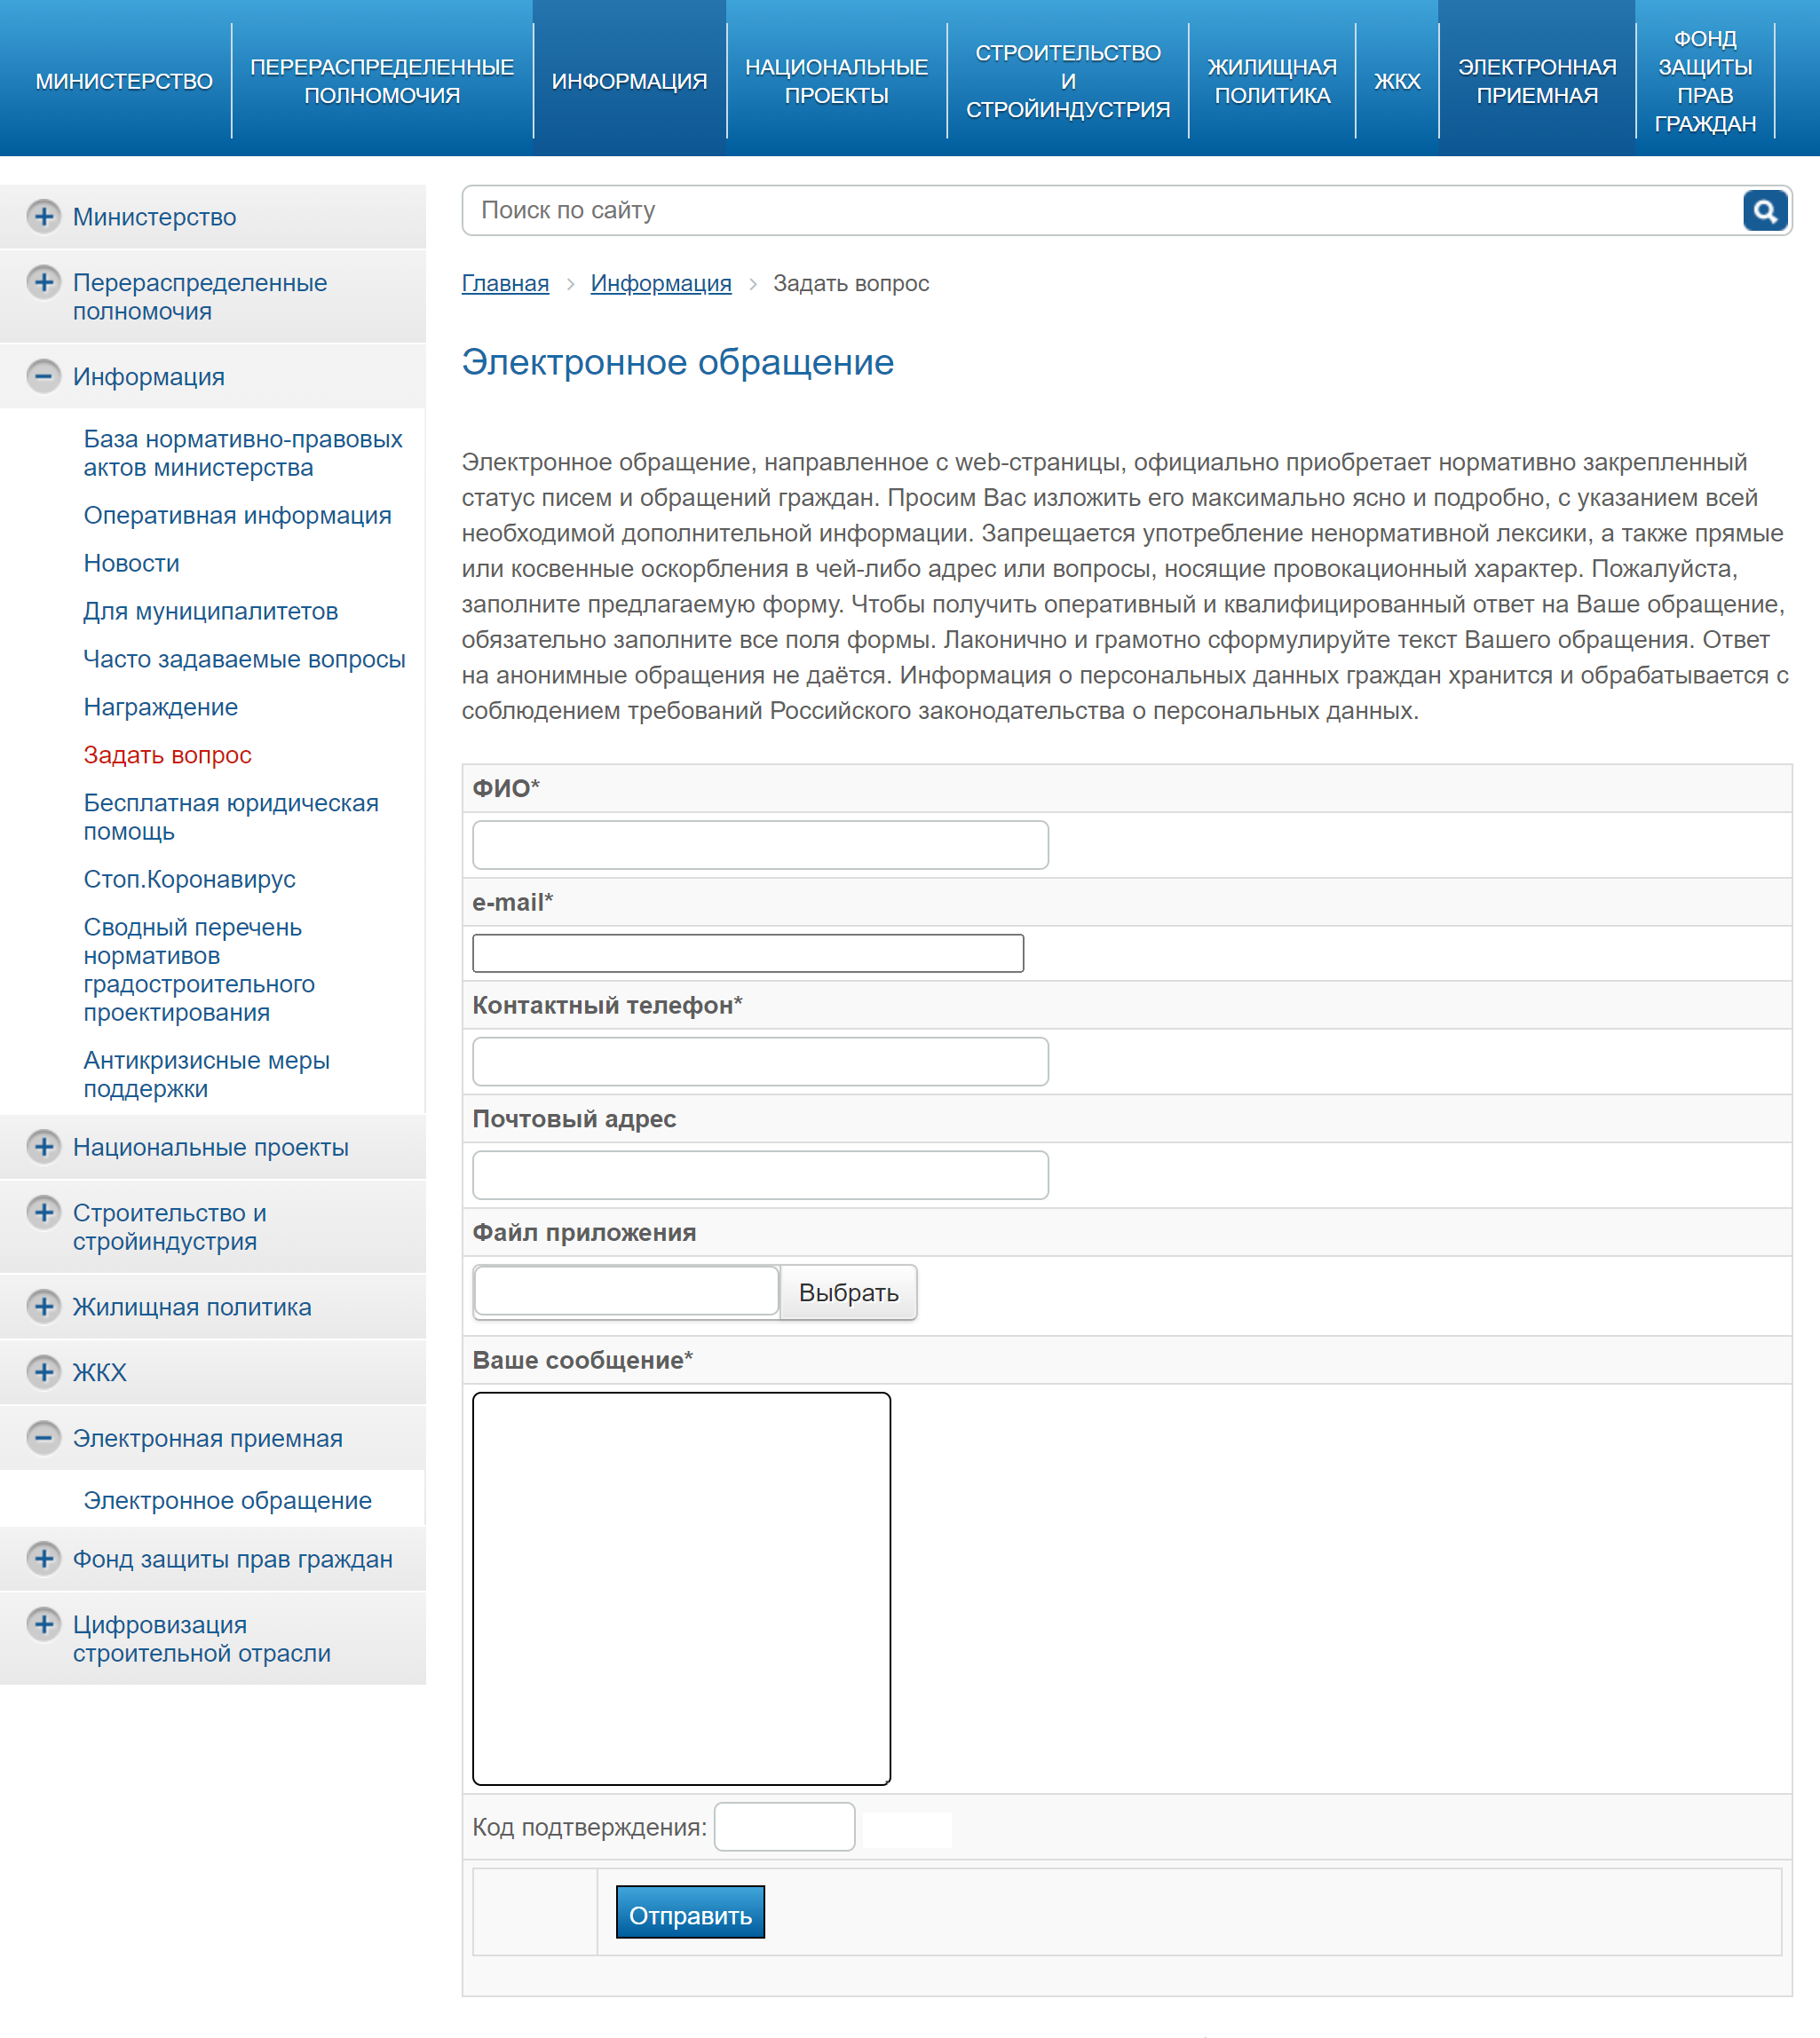1820x2038 pixels.
Task: Click the Выбрать file attachment button
Action: pos(849,1293)
